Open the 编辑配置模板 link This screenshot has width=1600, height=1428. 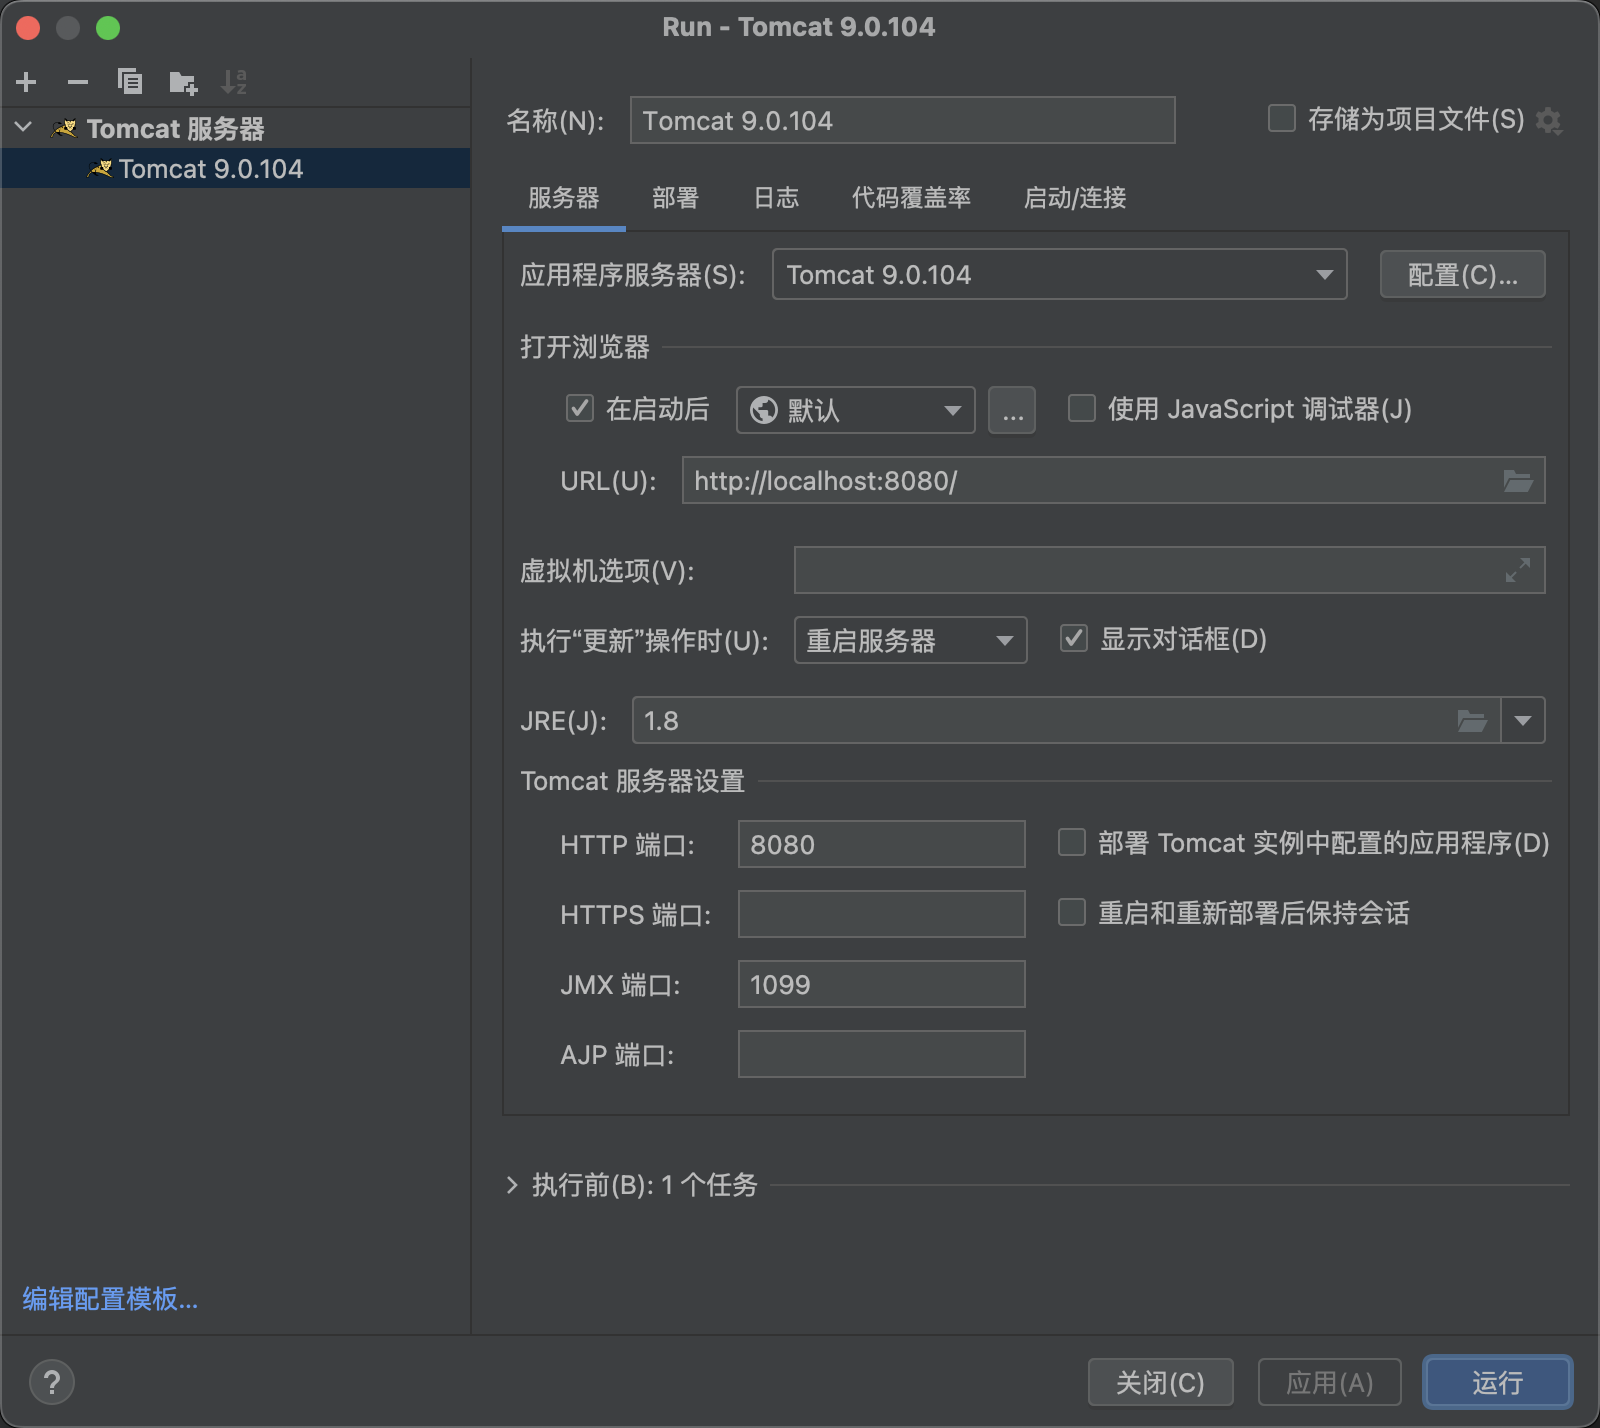click(110, 1299)
